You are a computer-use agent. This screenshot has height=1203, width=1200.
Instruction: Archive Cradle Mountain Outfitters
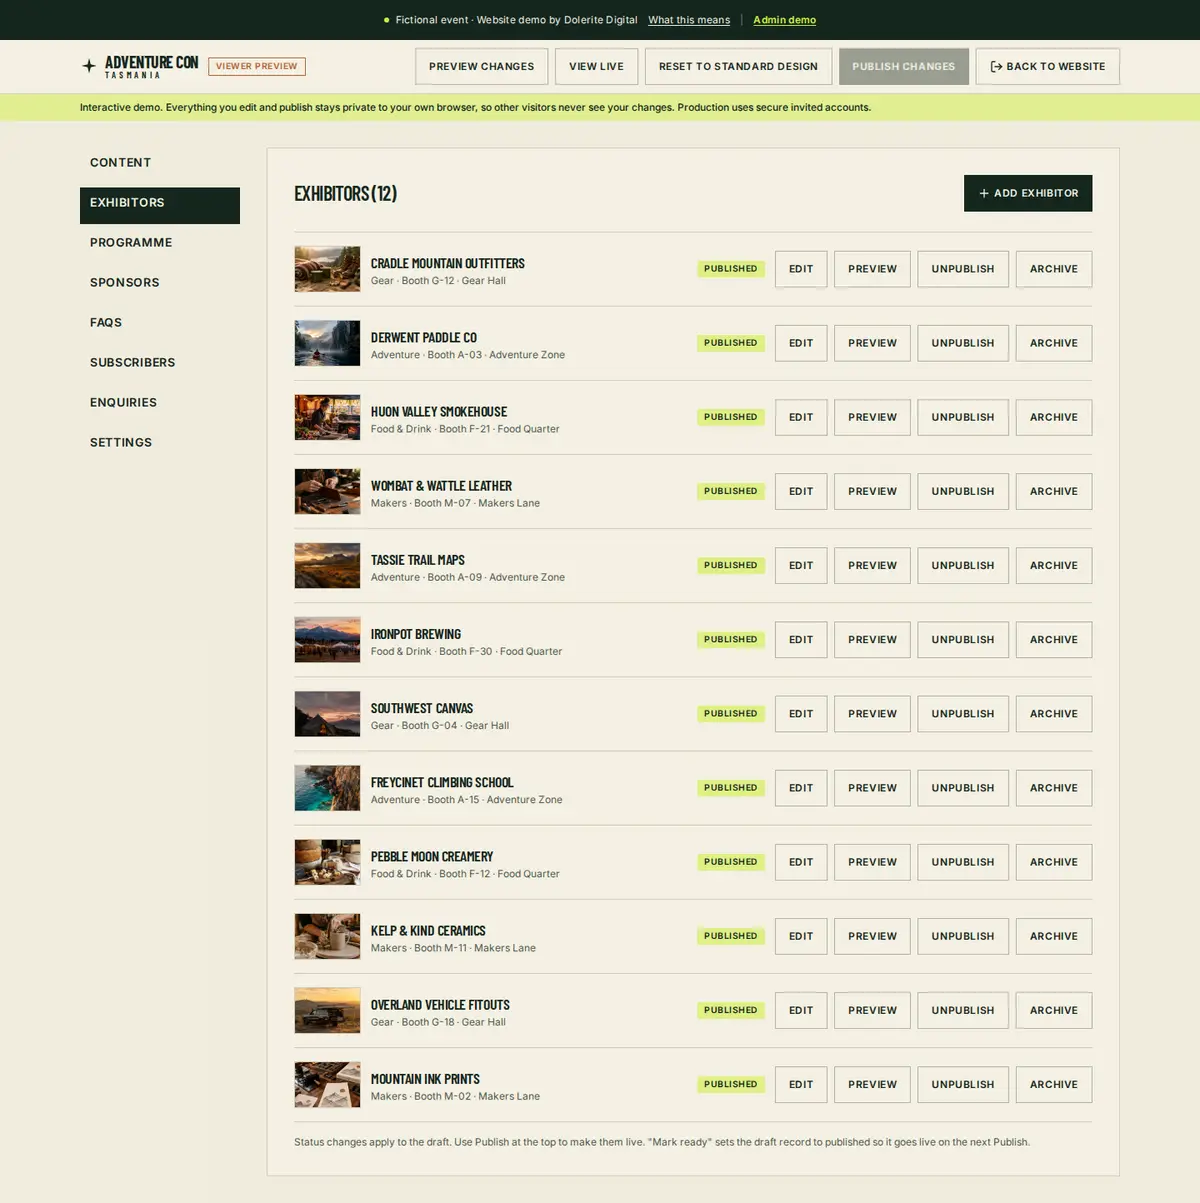[1054, 269]
